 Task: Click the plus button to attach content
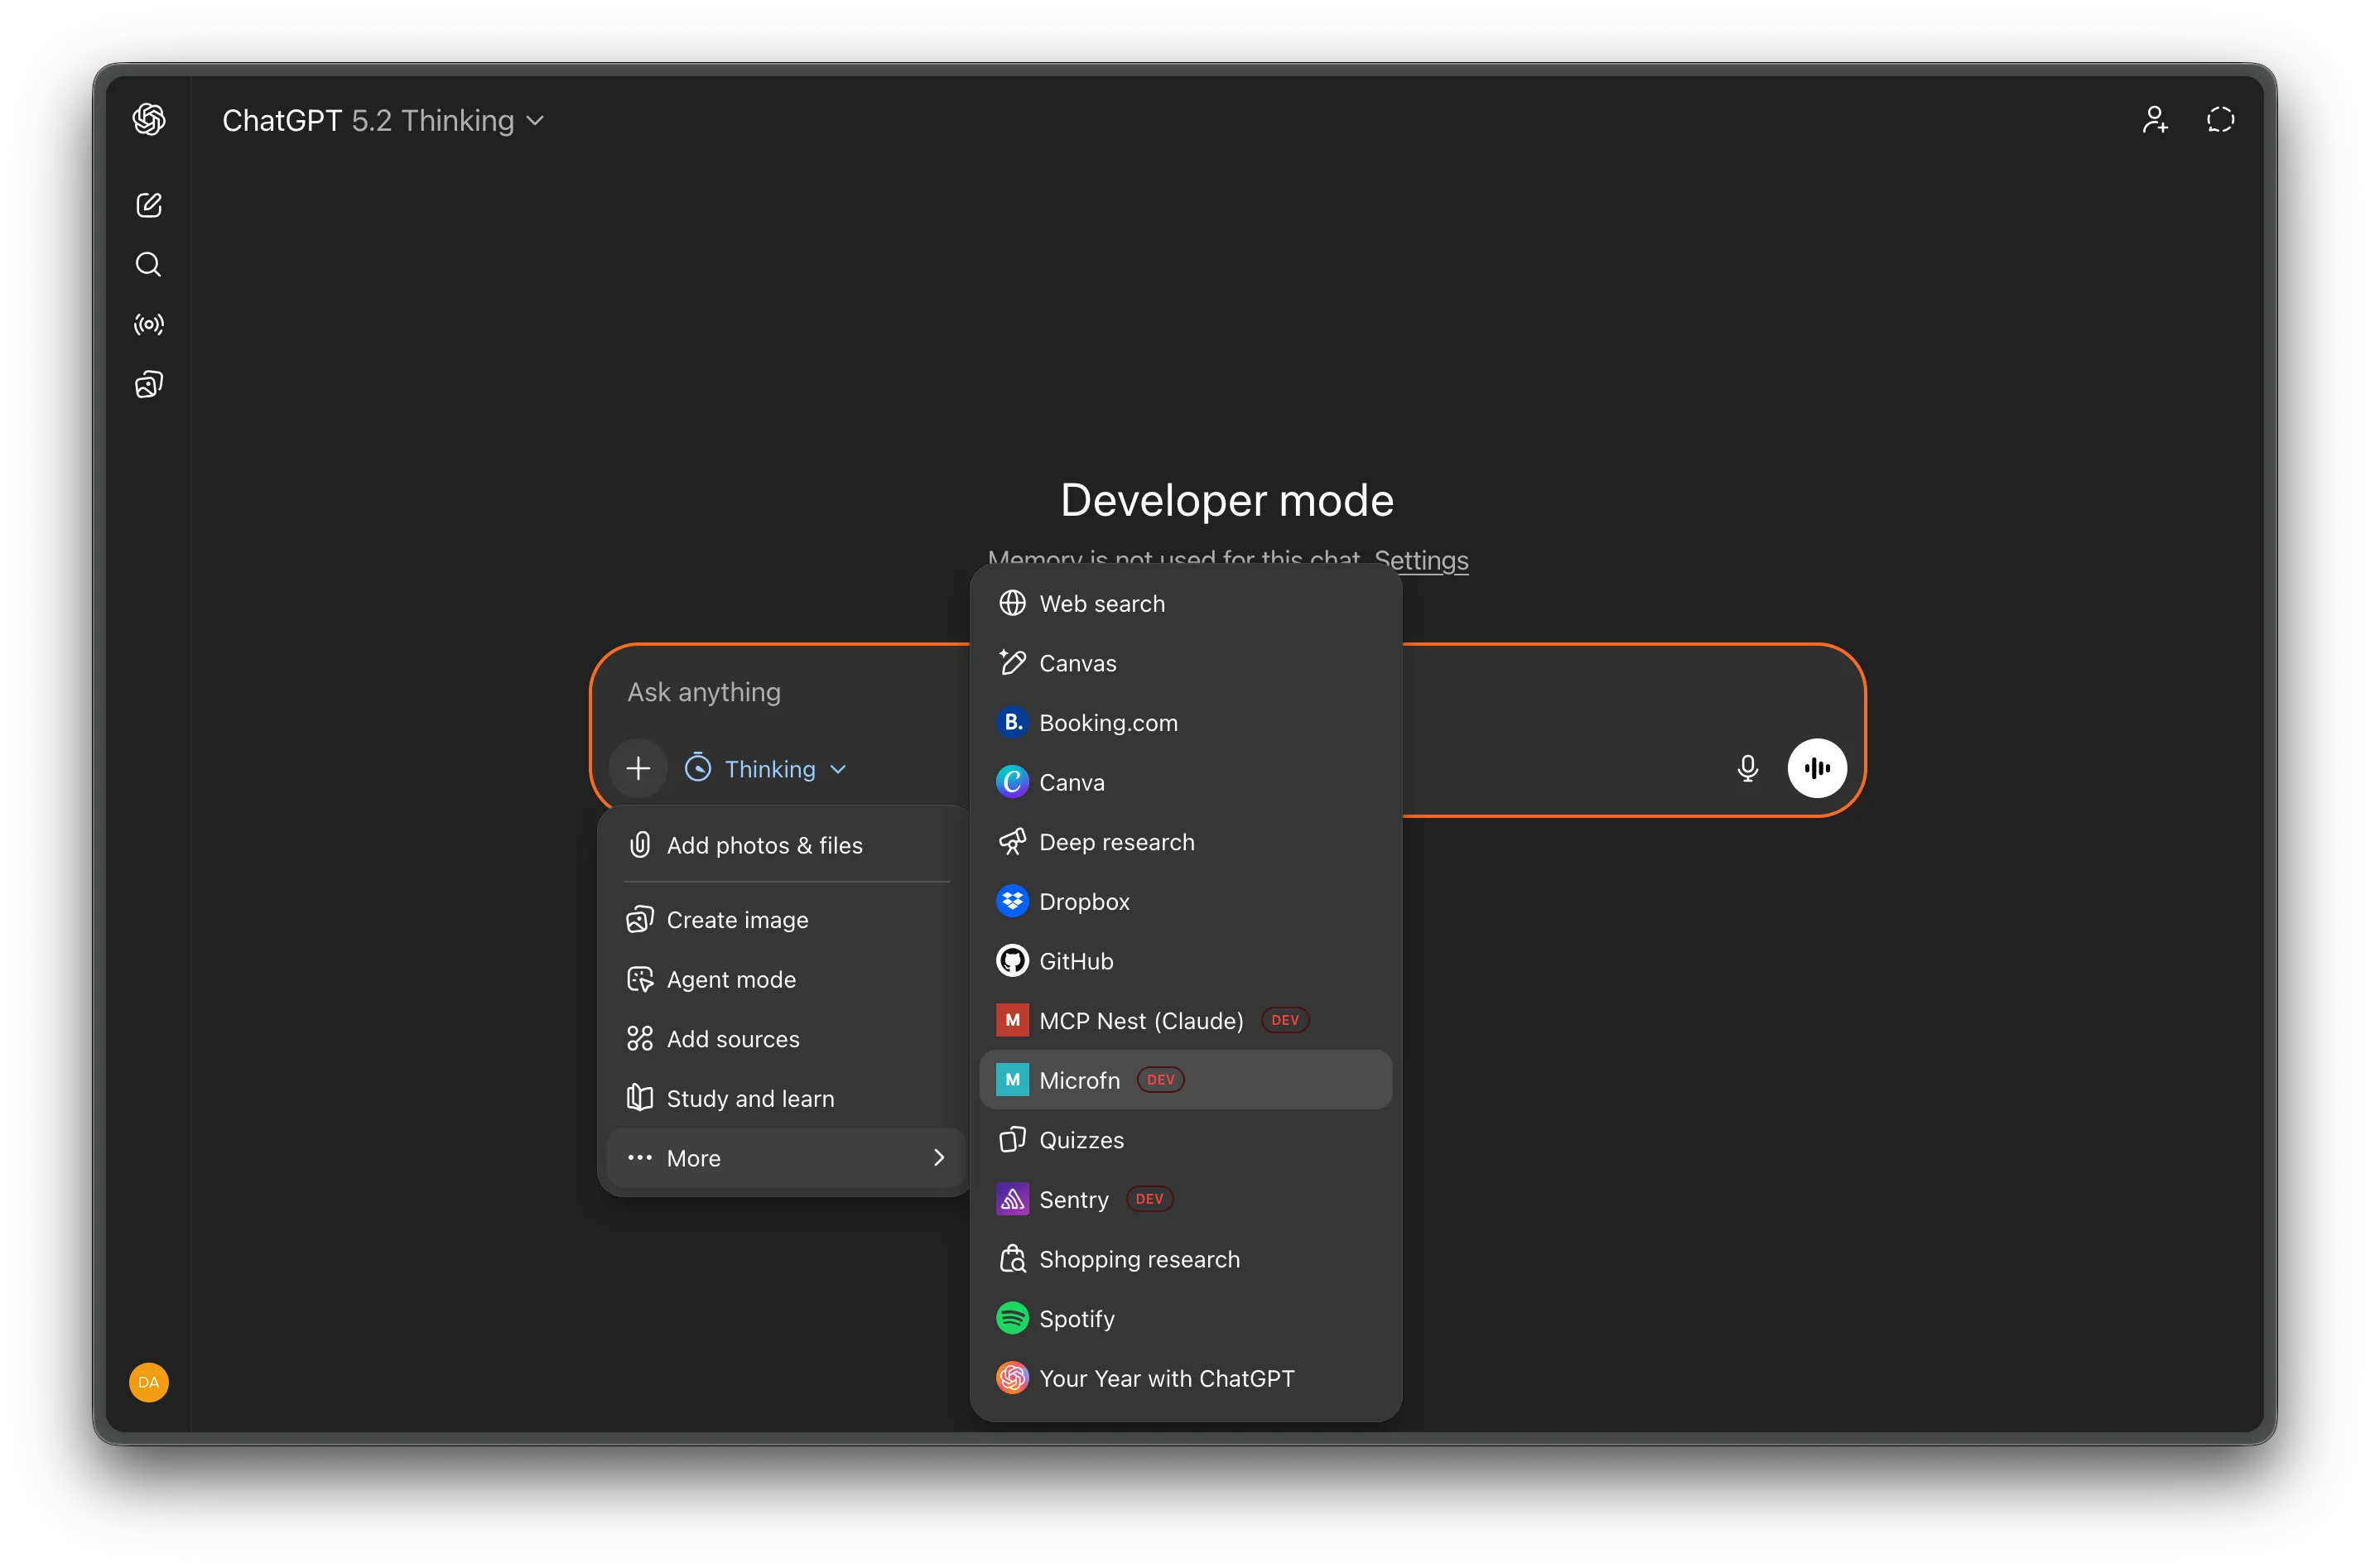638,768
